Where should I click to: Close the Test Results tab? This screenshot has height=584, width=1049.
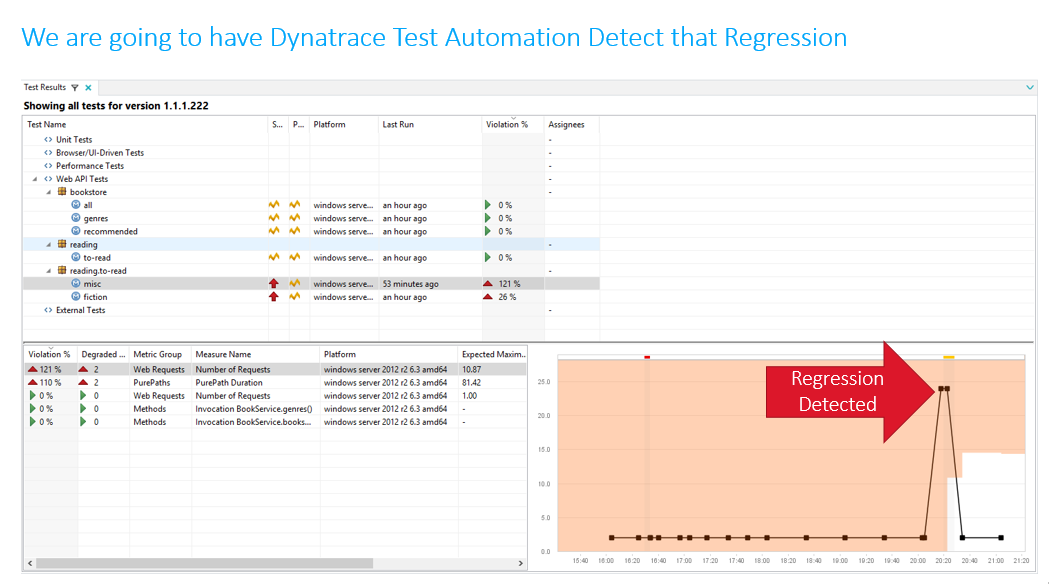tap(88, 88)
